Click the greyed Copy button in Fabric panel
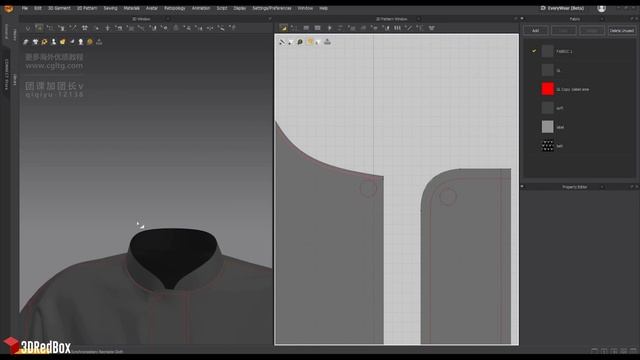The image size is (640, 360). 564,31
